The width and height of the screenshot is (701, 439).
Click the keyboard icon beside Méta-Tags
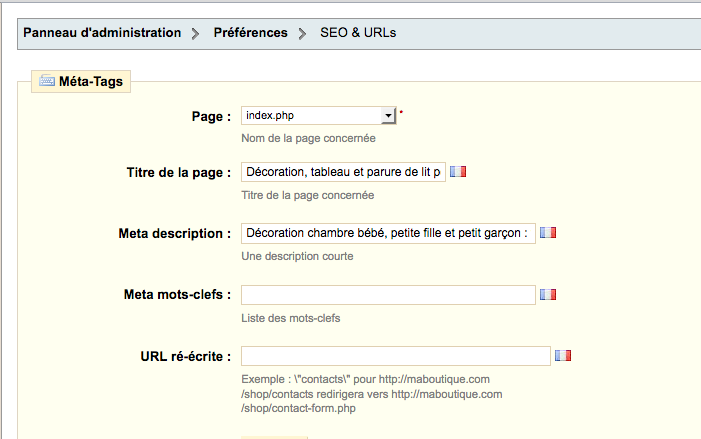point(47,81)
